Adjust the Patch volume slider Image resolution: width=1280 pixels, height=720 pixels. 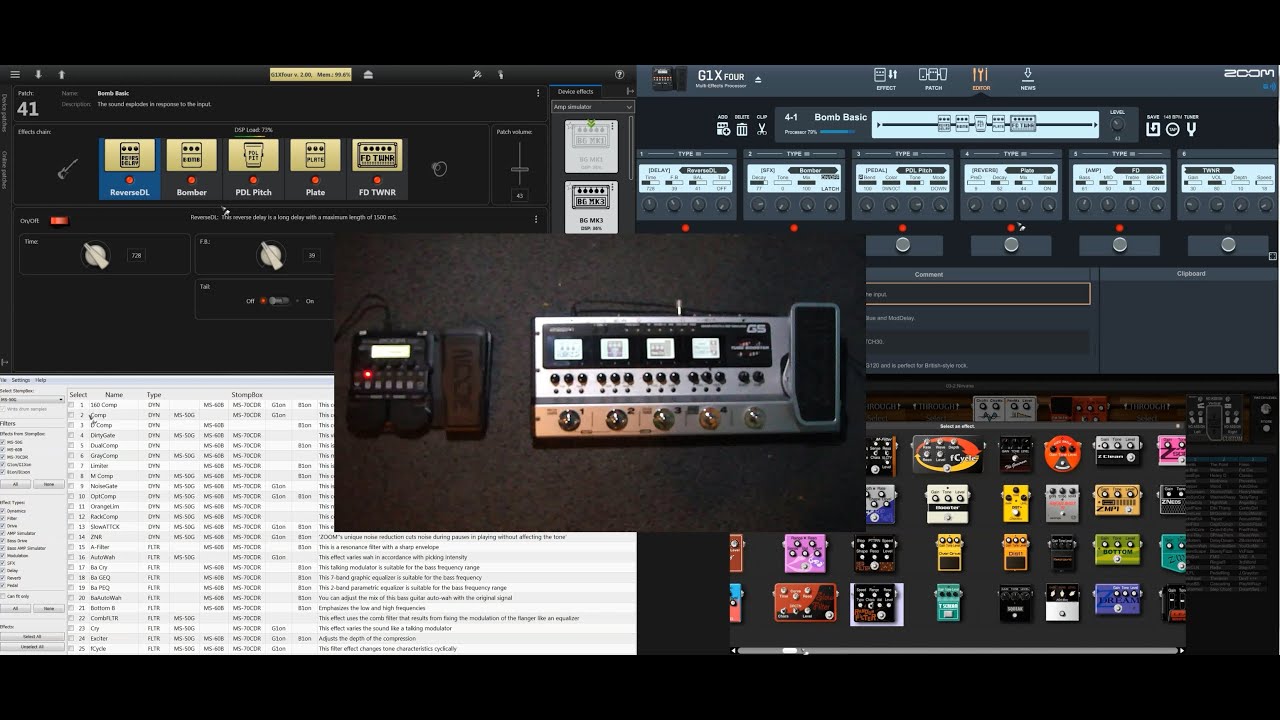pos(520,169)
